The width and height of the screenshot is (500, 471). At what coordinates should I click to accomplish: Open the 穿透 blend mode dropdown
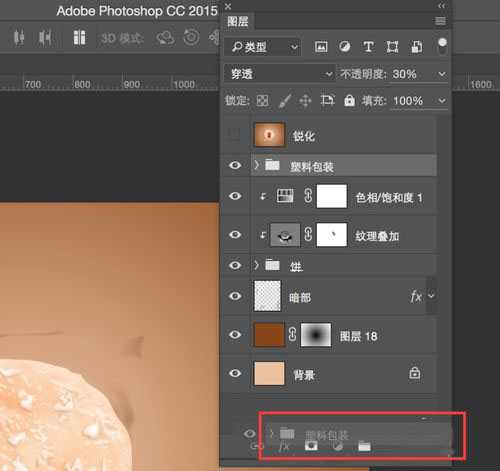[279, 74]
